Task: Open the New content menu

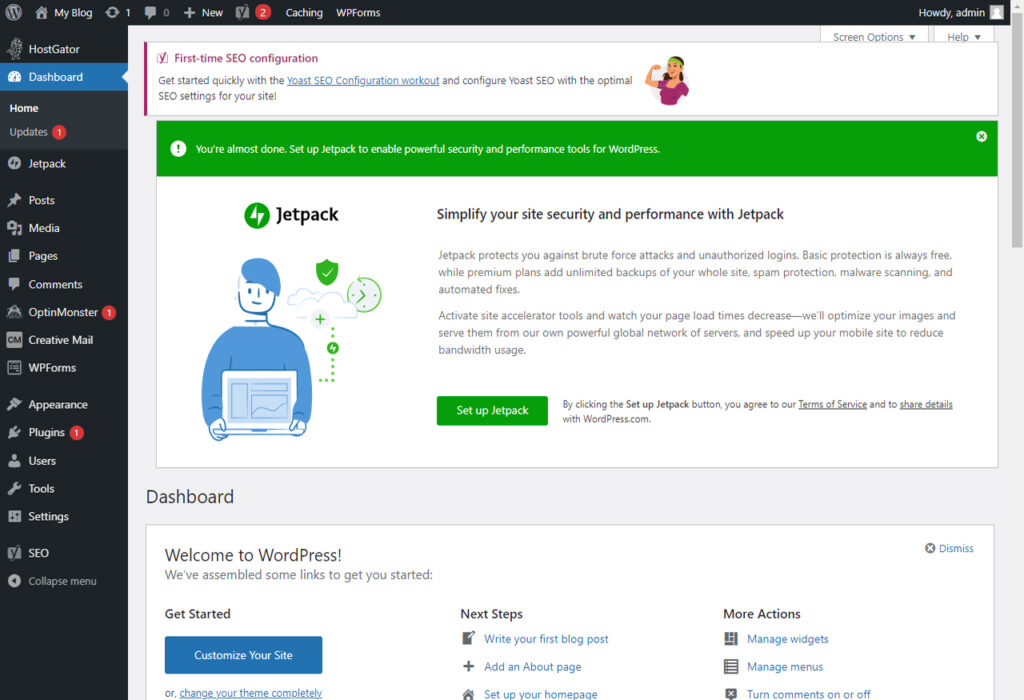Action: (203, 12)
